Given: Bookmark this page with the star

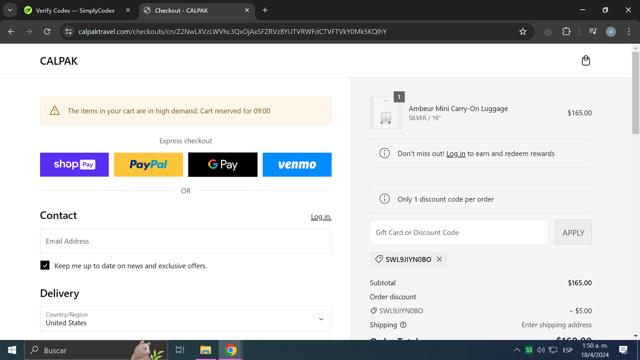Looking at the screenshot, I should (x=523, y=31).
